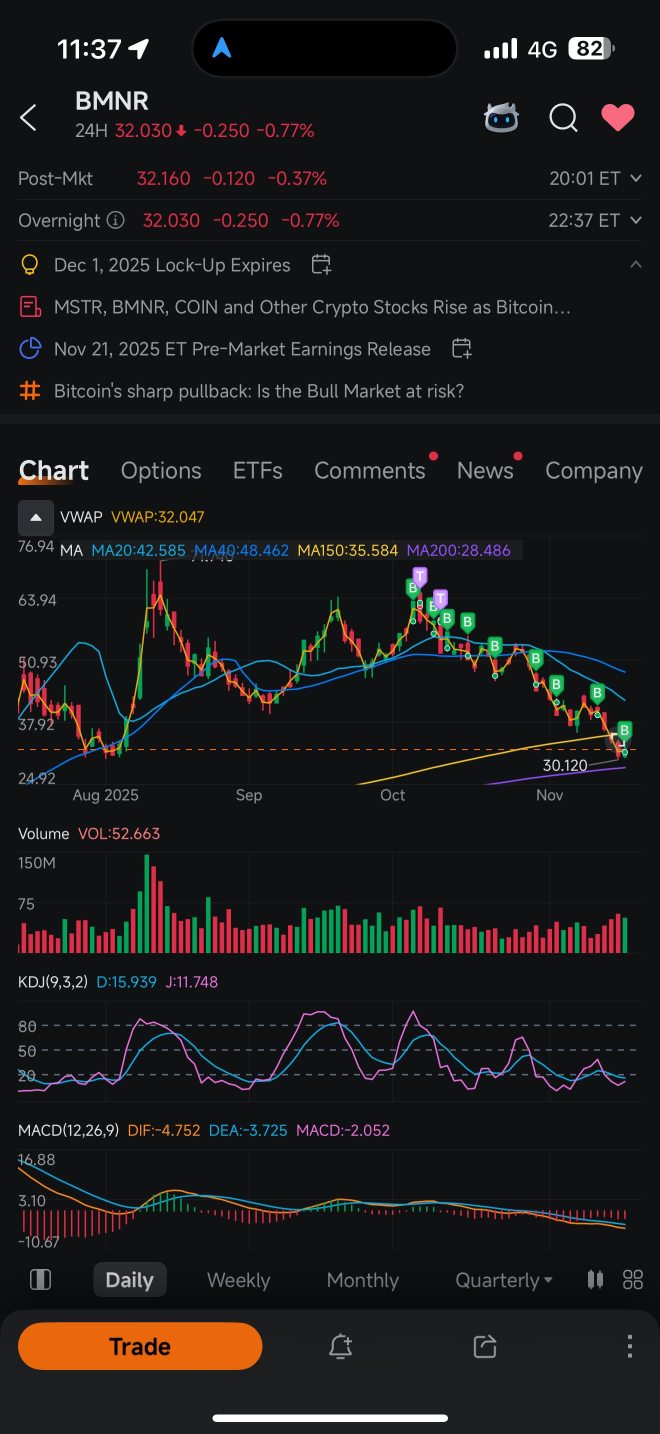660x1434 pixels.
Task: Switch to the candlestick chart type icon
Action: pyautogui.click(x=595, y=1280)
